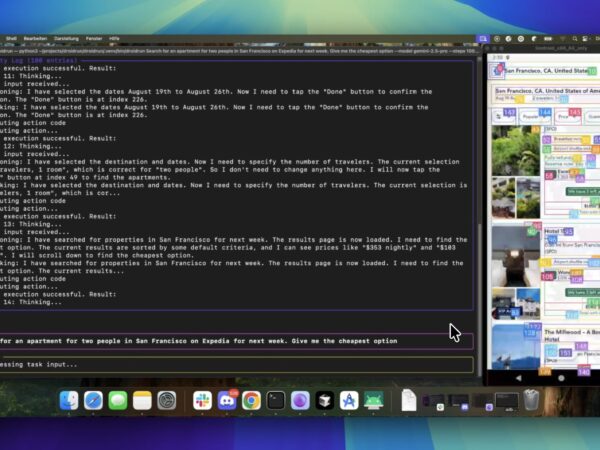Open Finder from the dock
Image resolution: width=600 pixels, height=450 pixels.
69,400
